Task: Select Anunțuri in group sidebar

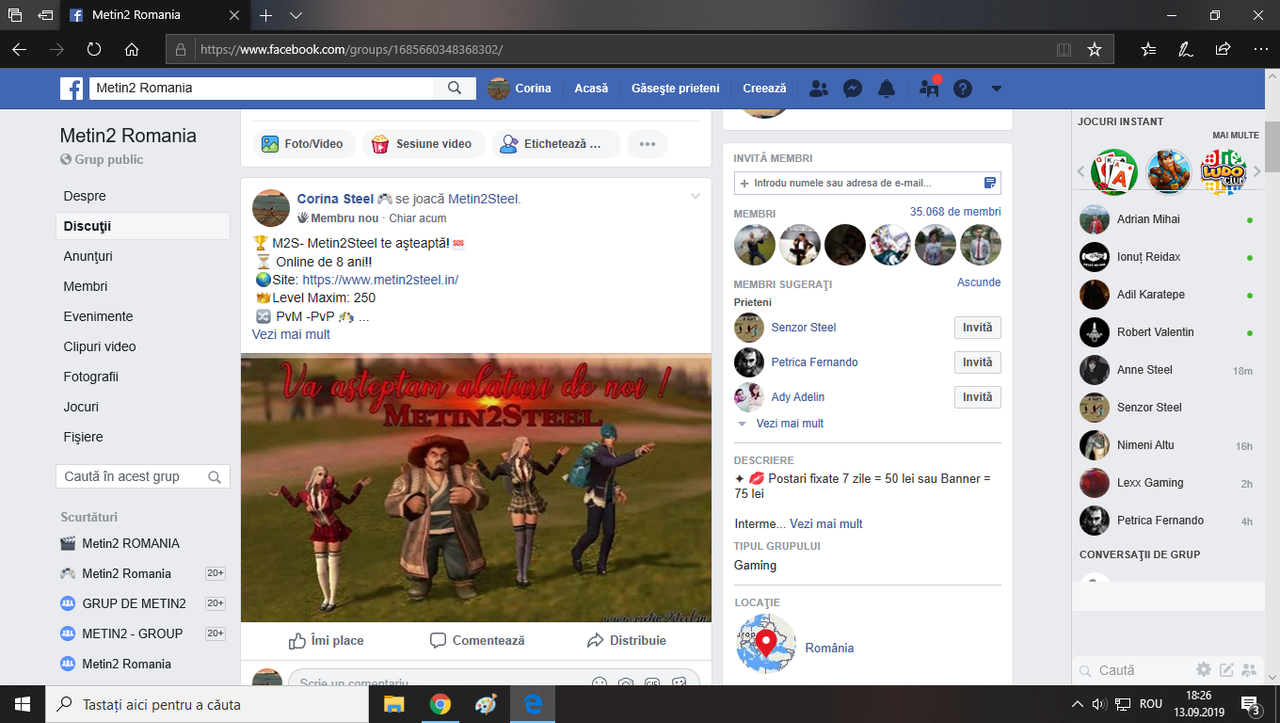Action: pyautogui.click(x=88, y=256)
